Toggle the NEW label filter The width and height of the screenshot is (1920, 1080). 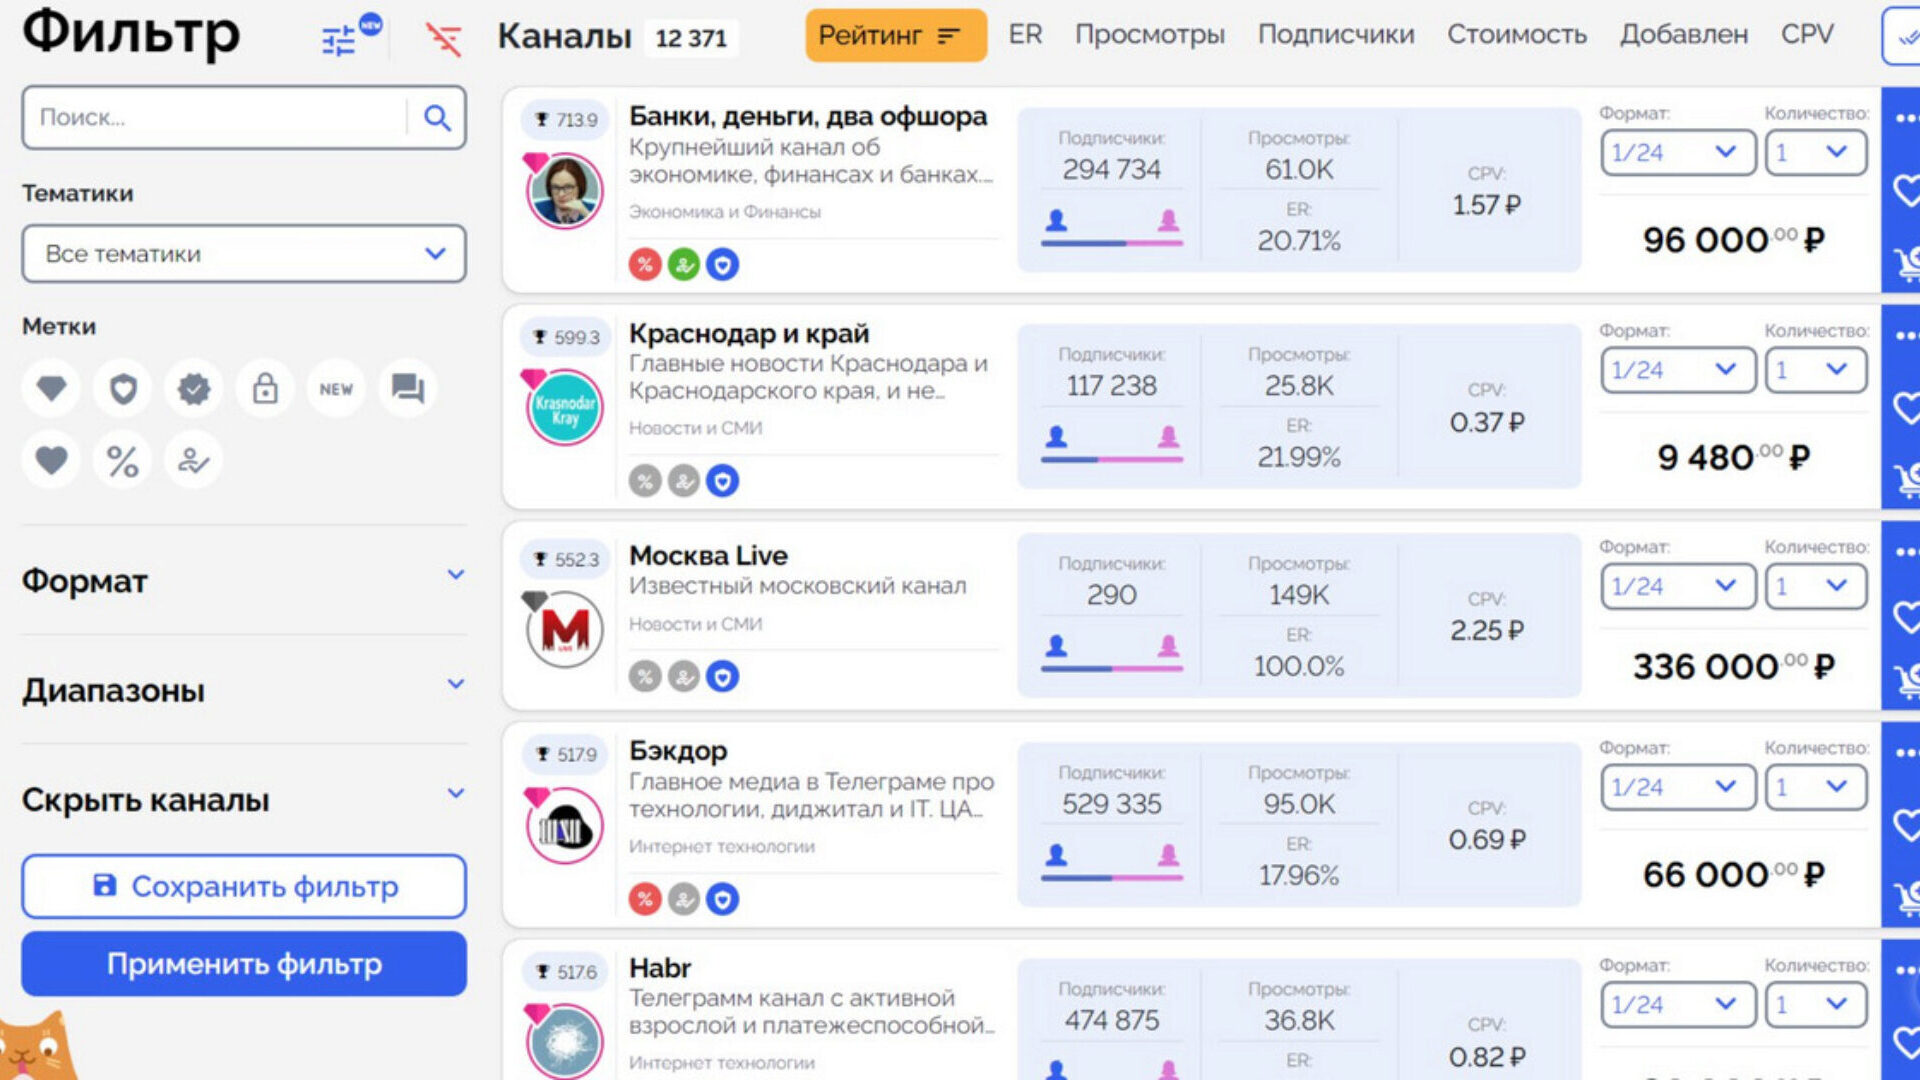pos(336,389)
